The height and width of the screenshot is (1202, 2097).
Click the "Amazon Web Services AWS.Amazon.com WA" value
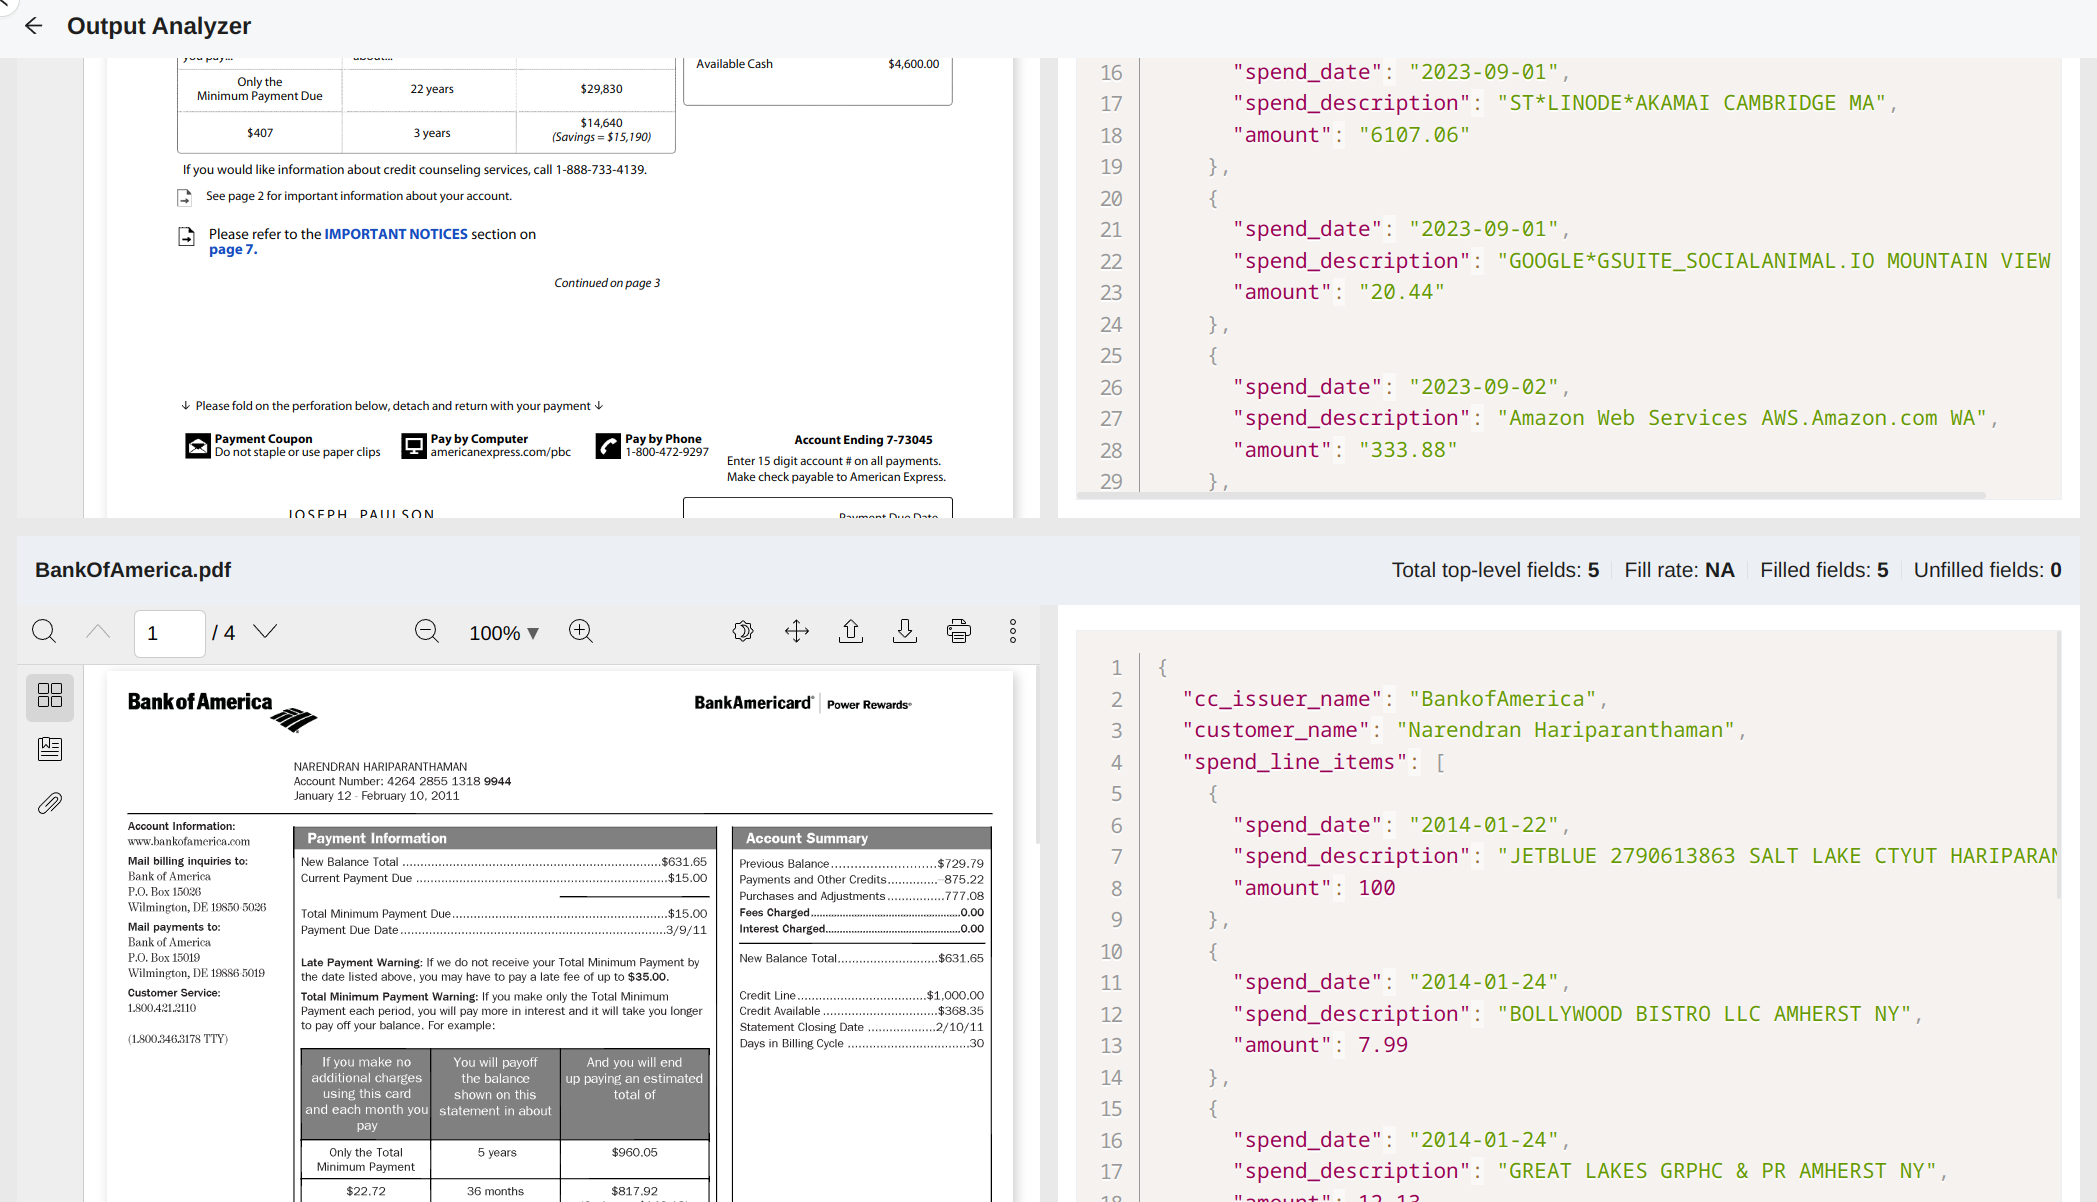pos(1742,418)
